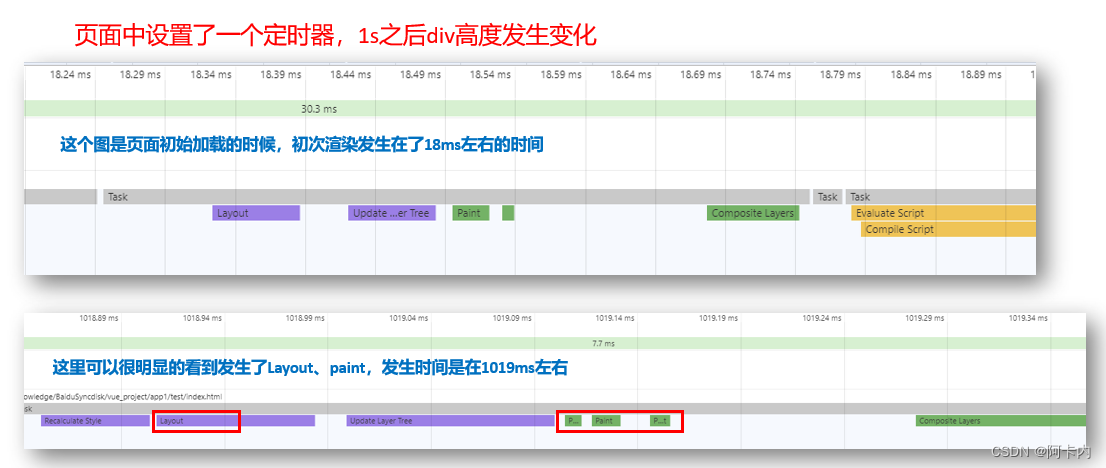
Task: Click the 18.74 ms ruler label
Action: click(x=771, y=75)
